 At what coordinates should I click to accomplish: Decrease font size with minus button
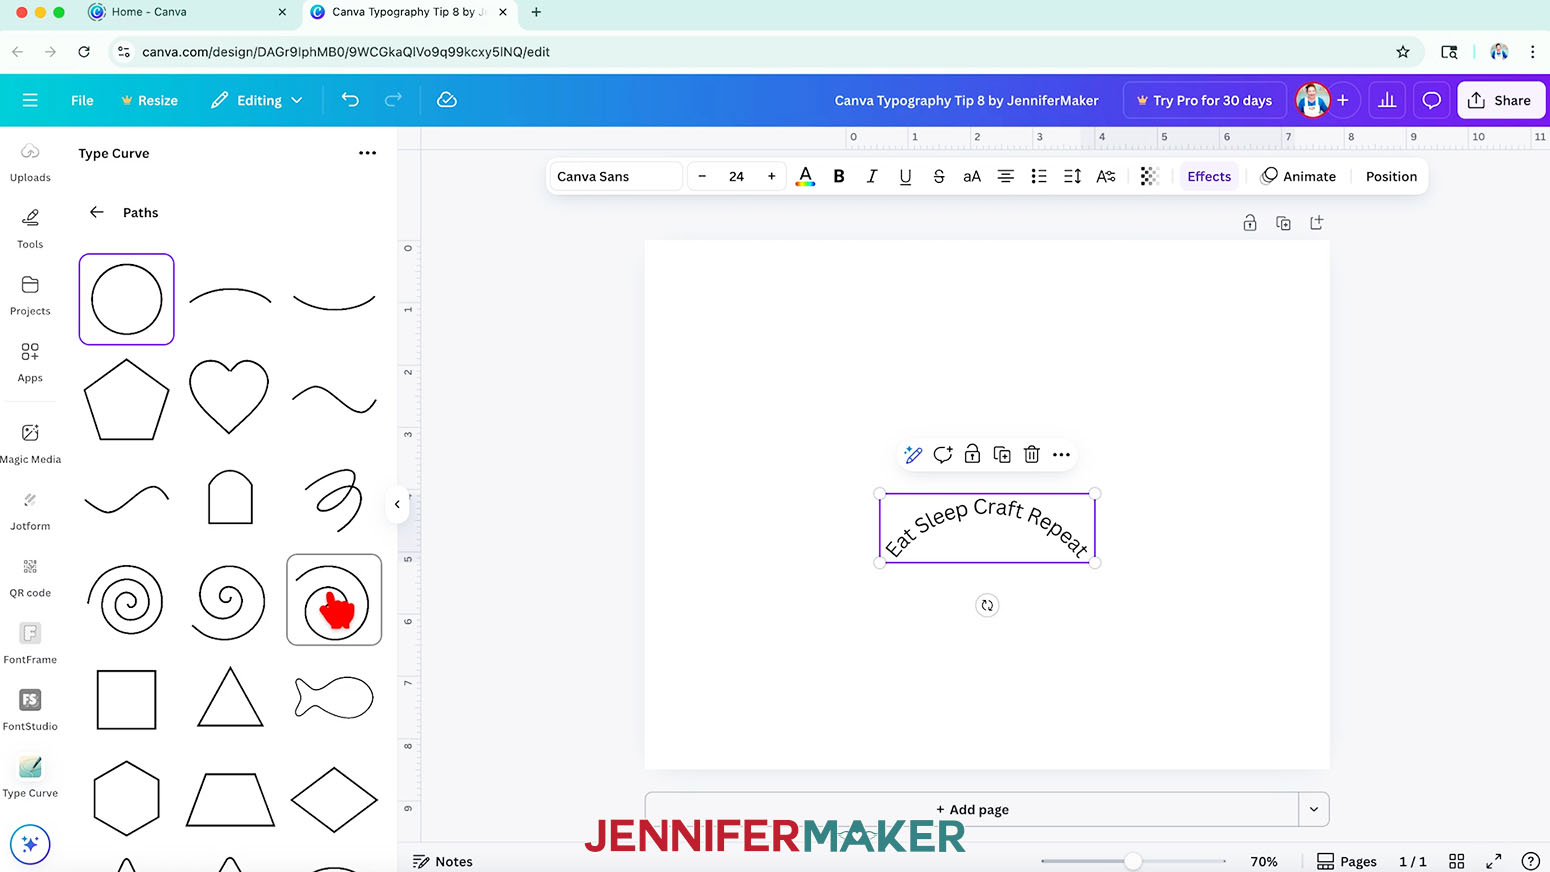coord(702,176)
